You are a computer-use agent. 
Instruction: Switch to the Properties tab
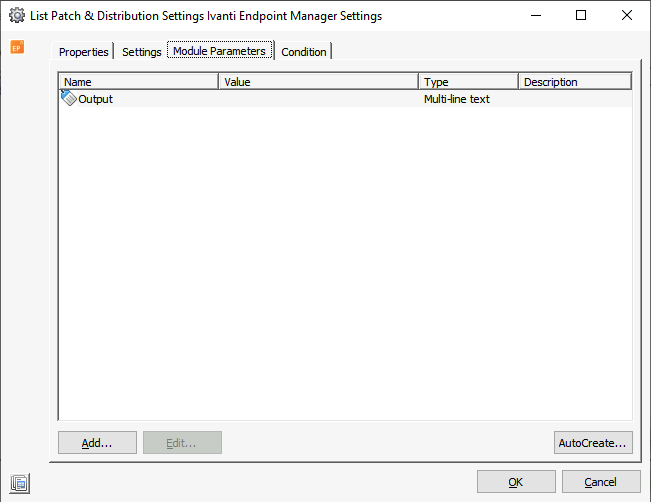83,52
